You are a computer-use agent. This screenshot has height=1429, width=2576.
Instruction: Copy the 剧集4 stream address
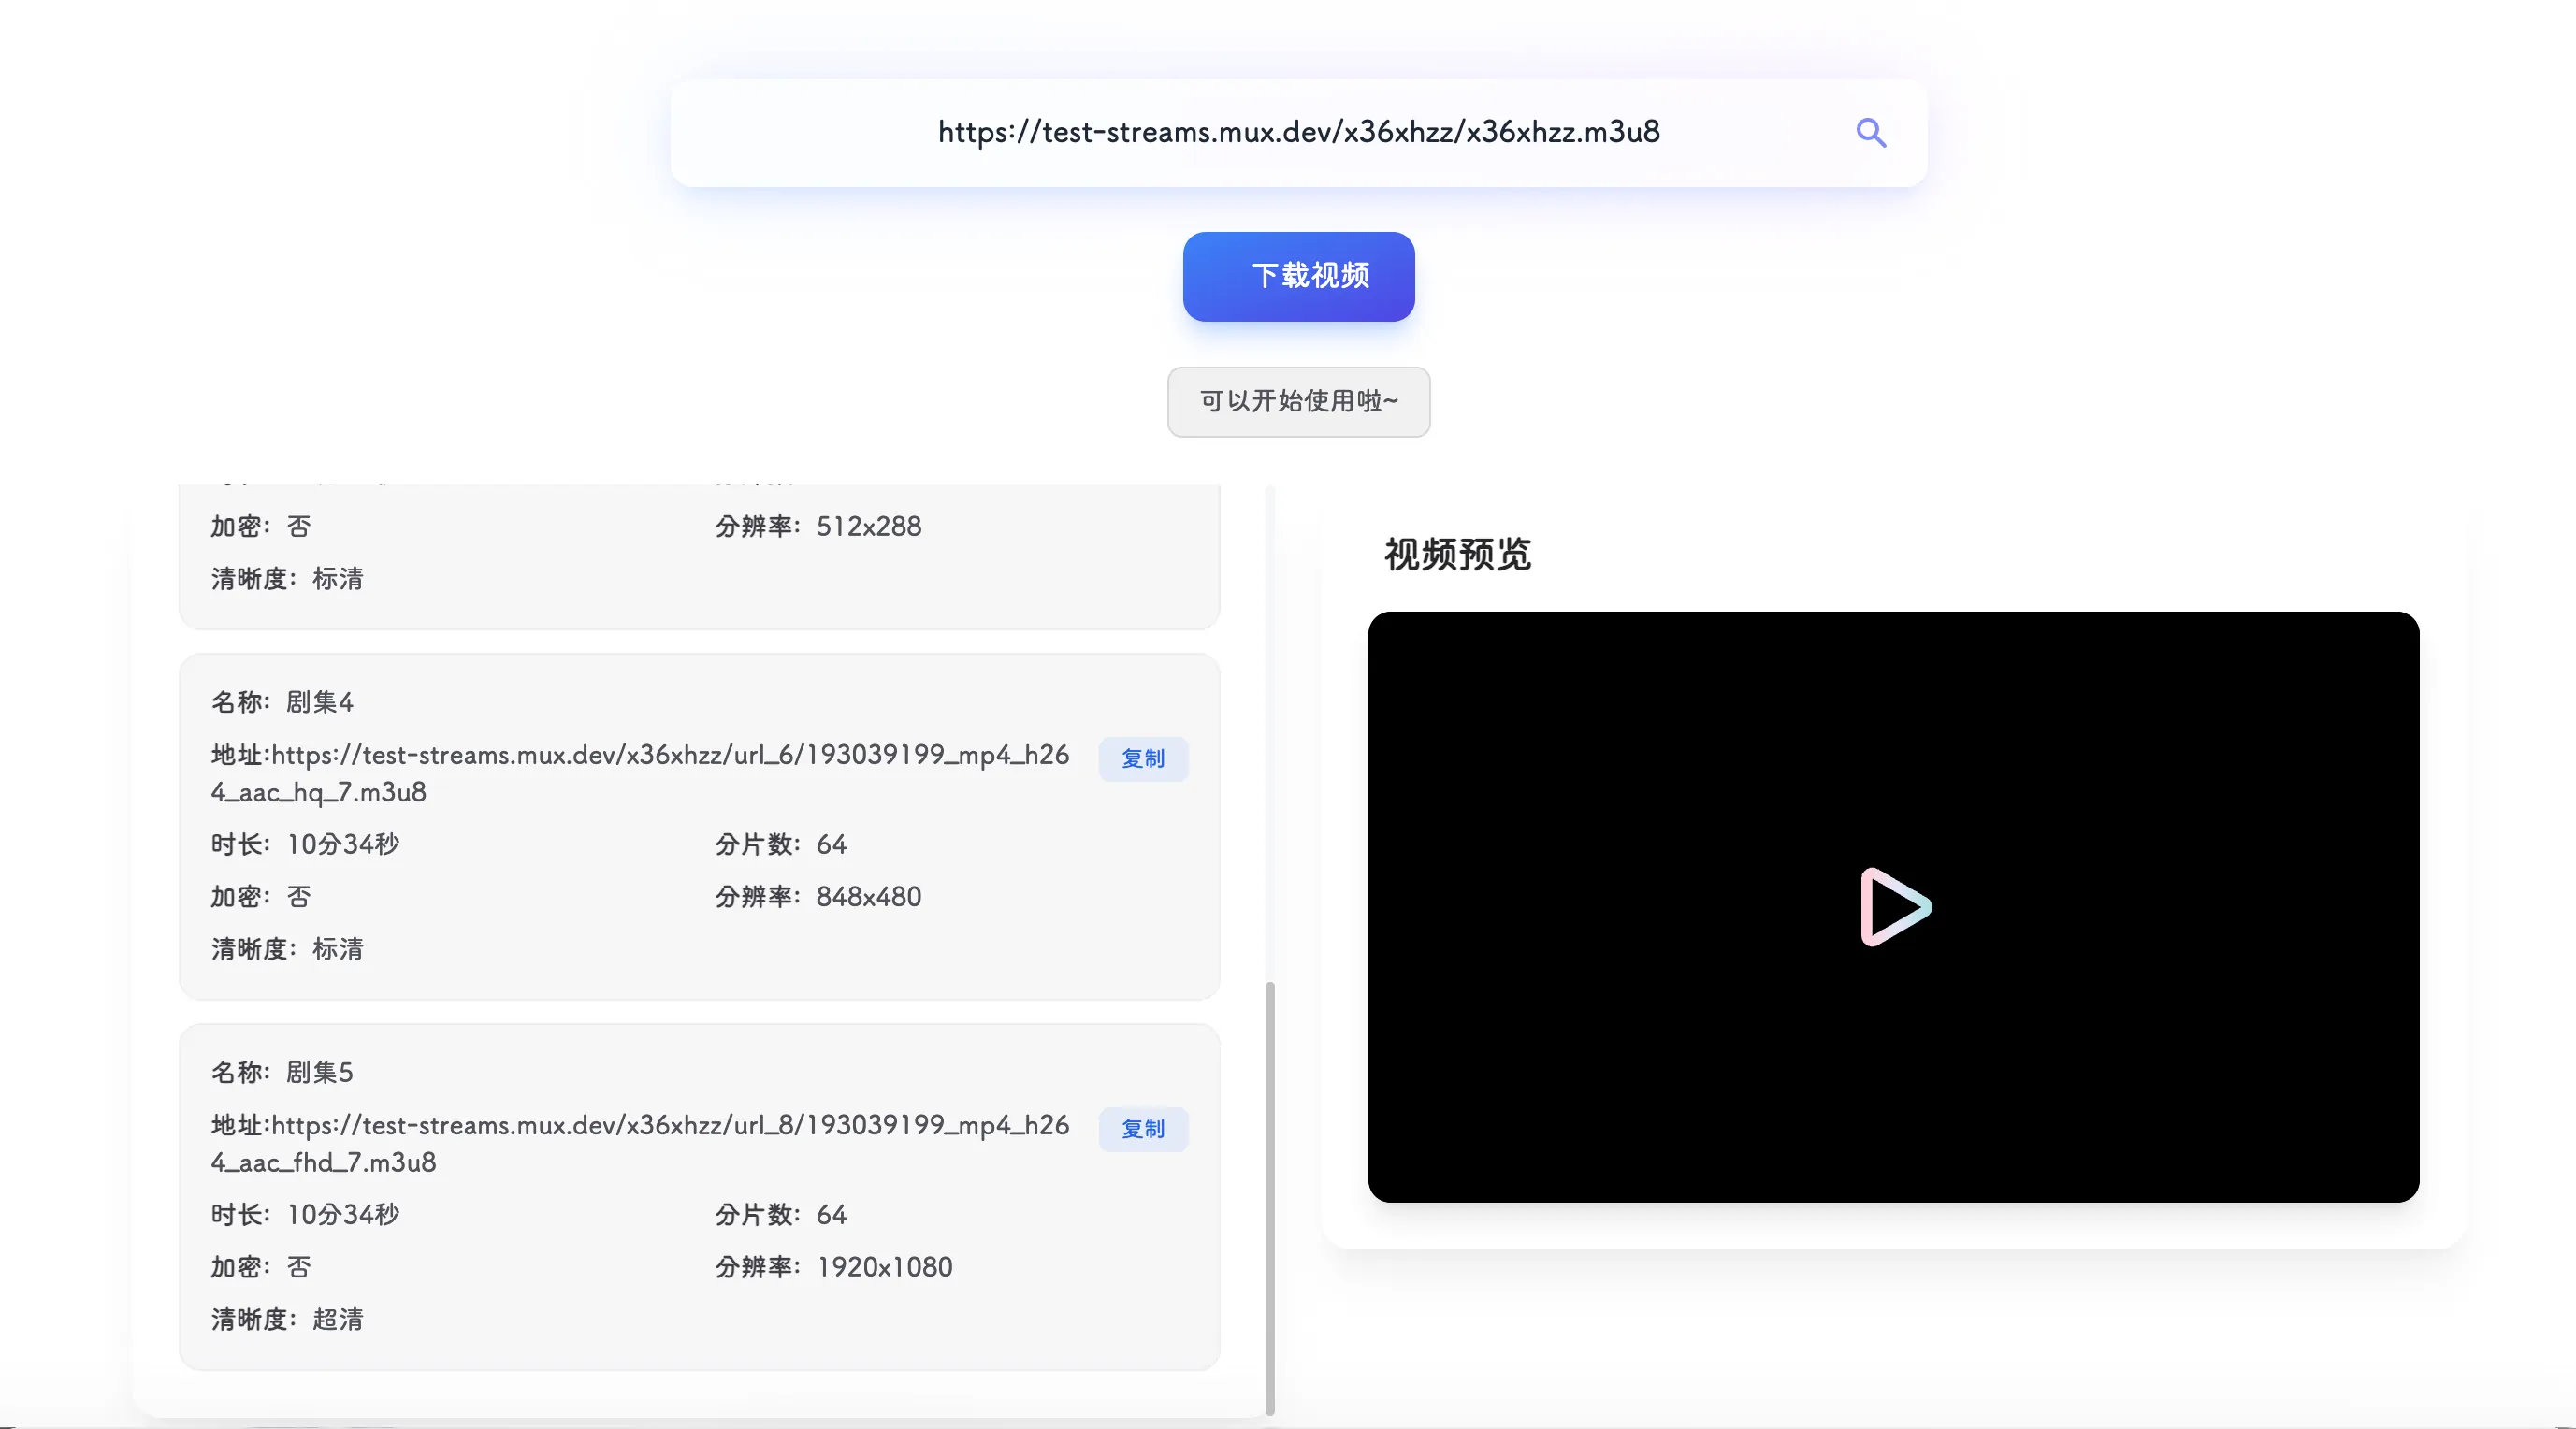point(1142,759)
